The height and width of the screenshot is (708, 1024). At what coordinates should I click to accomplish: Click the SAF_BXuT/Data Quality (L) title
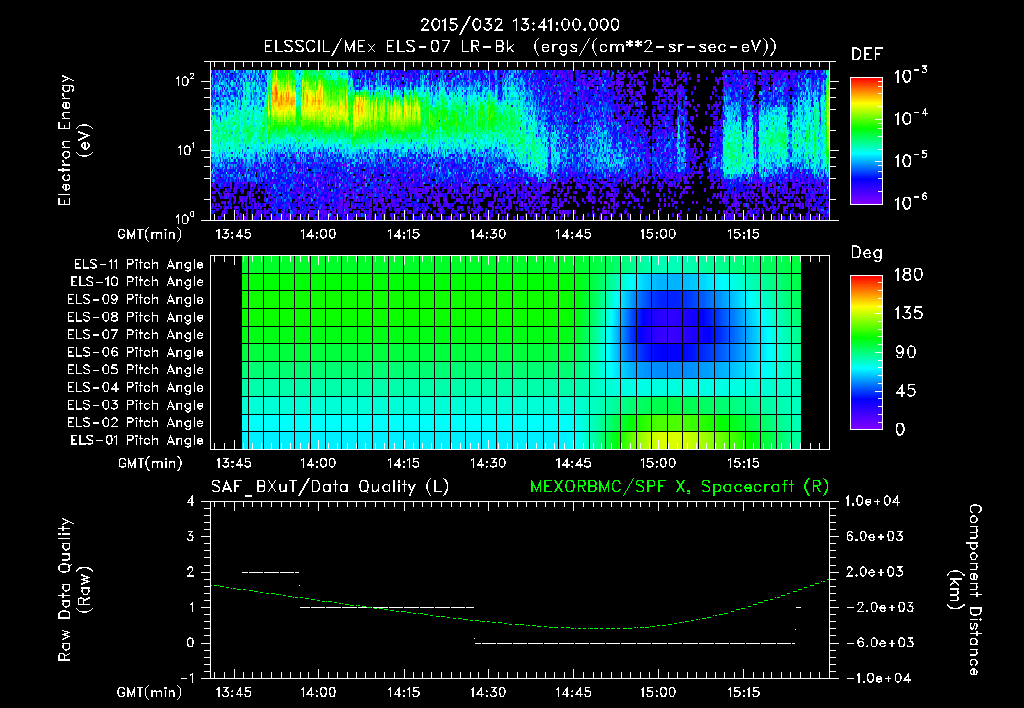coord(330,487)
